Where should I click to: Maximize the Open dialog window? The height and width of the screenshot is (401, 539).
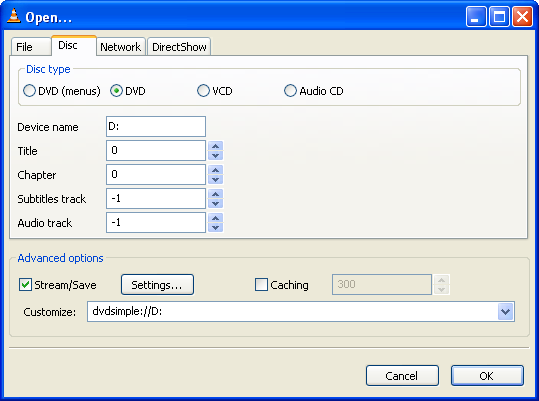click(499, 16)
